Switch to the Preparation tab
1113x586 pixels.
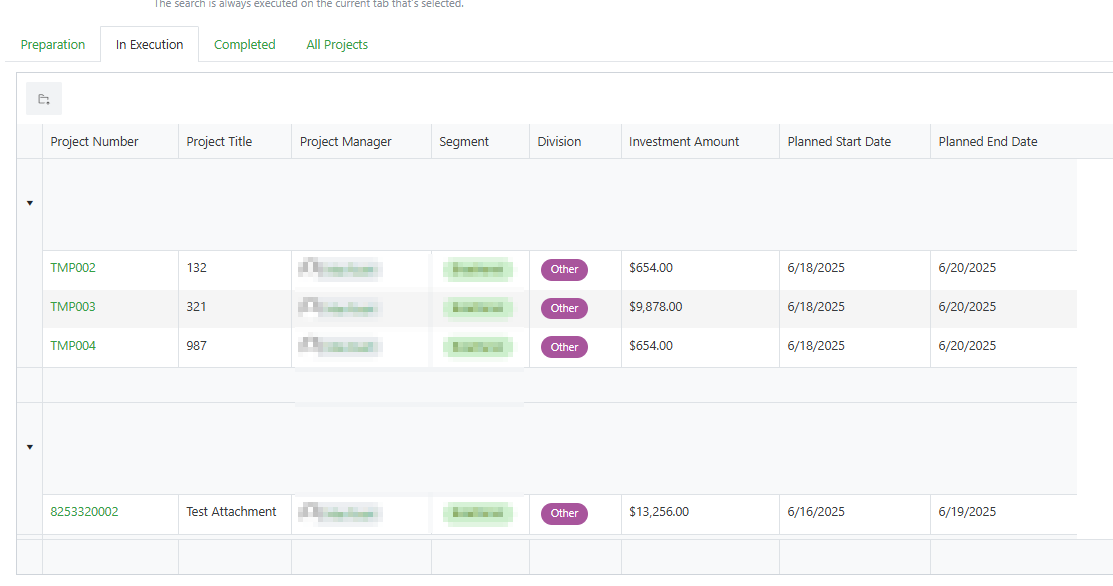coord(53,45)
